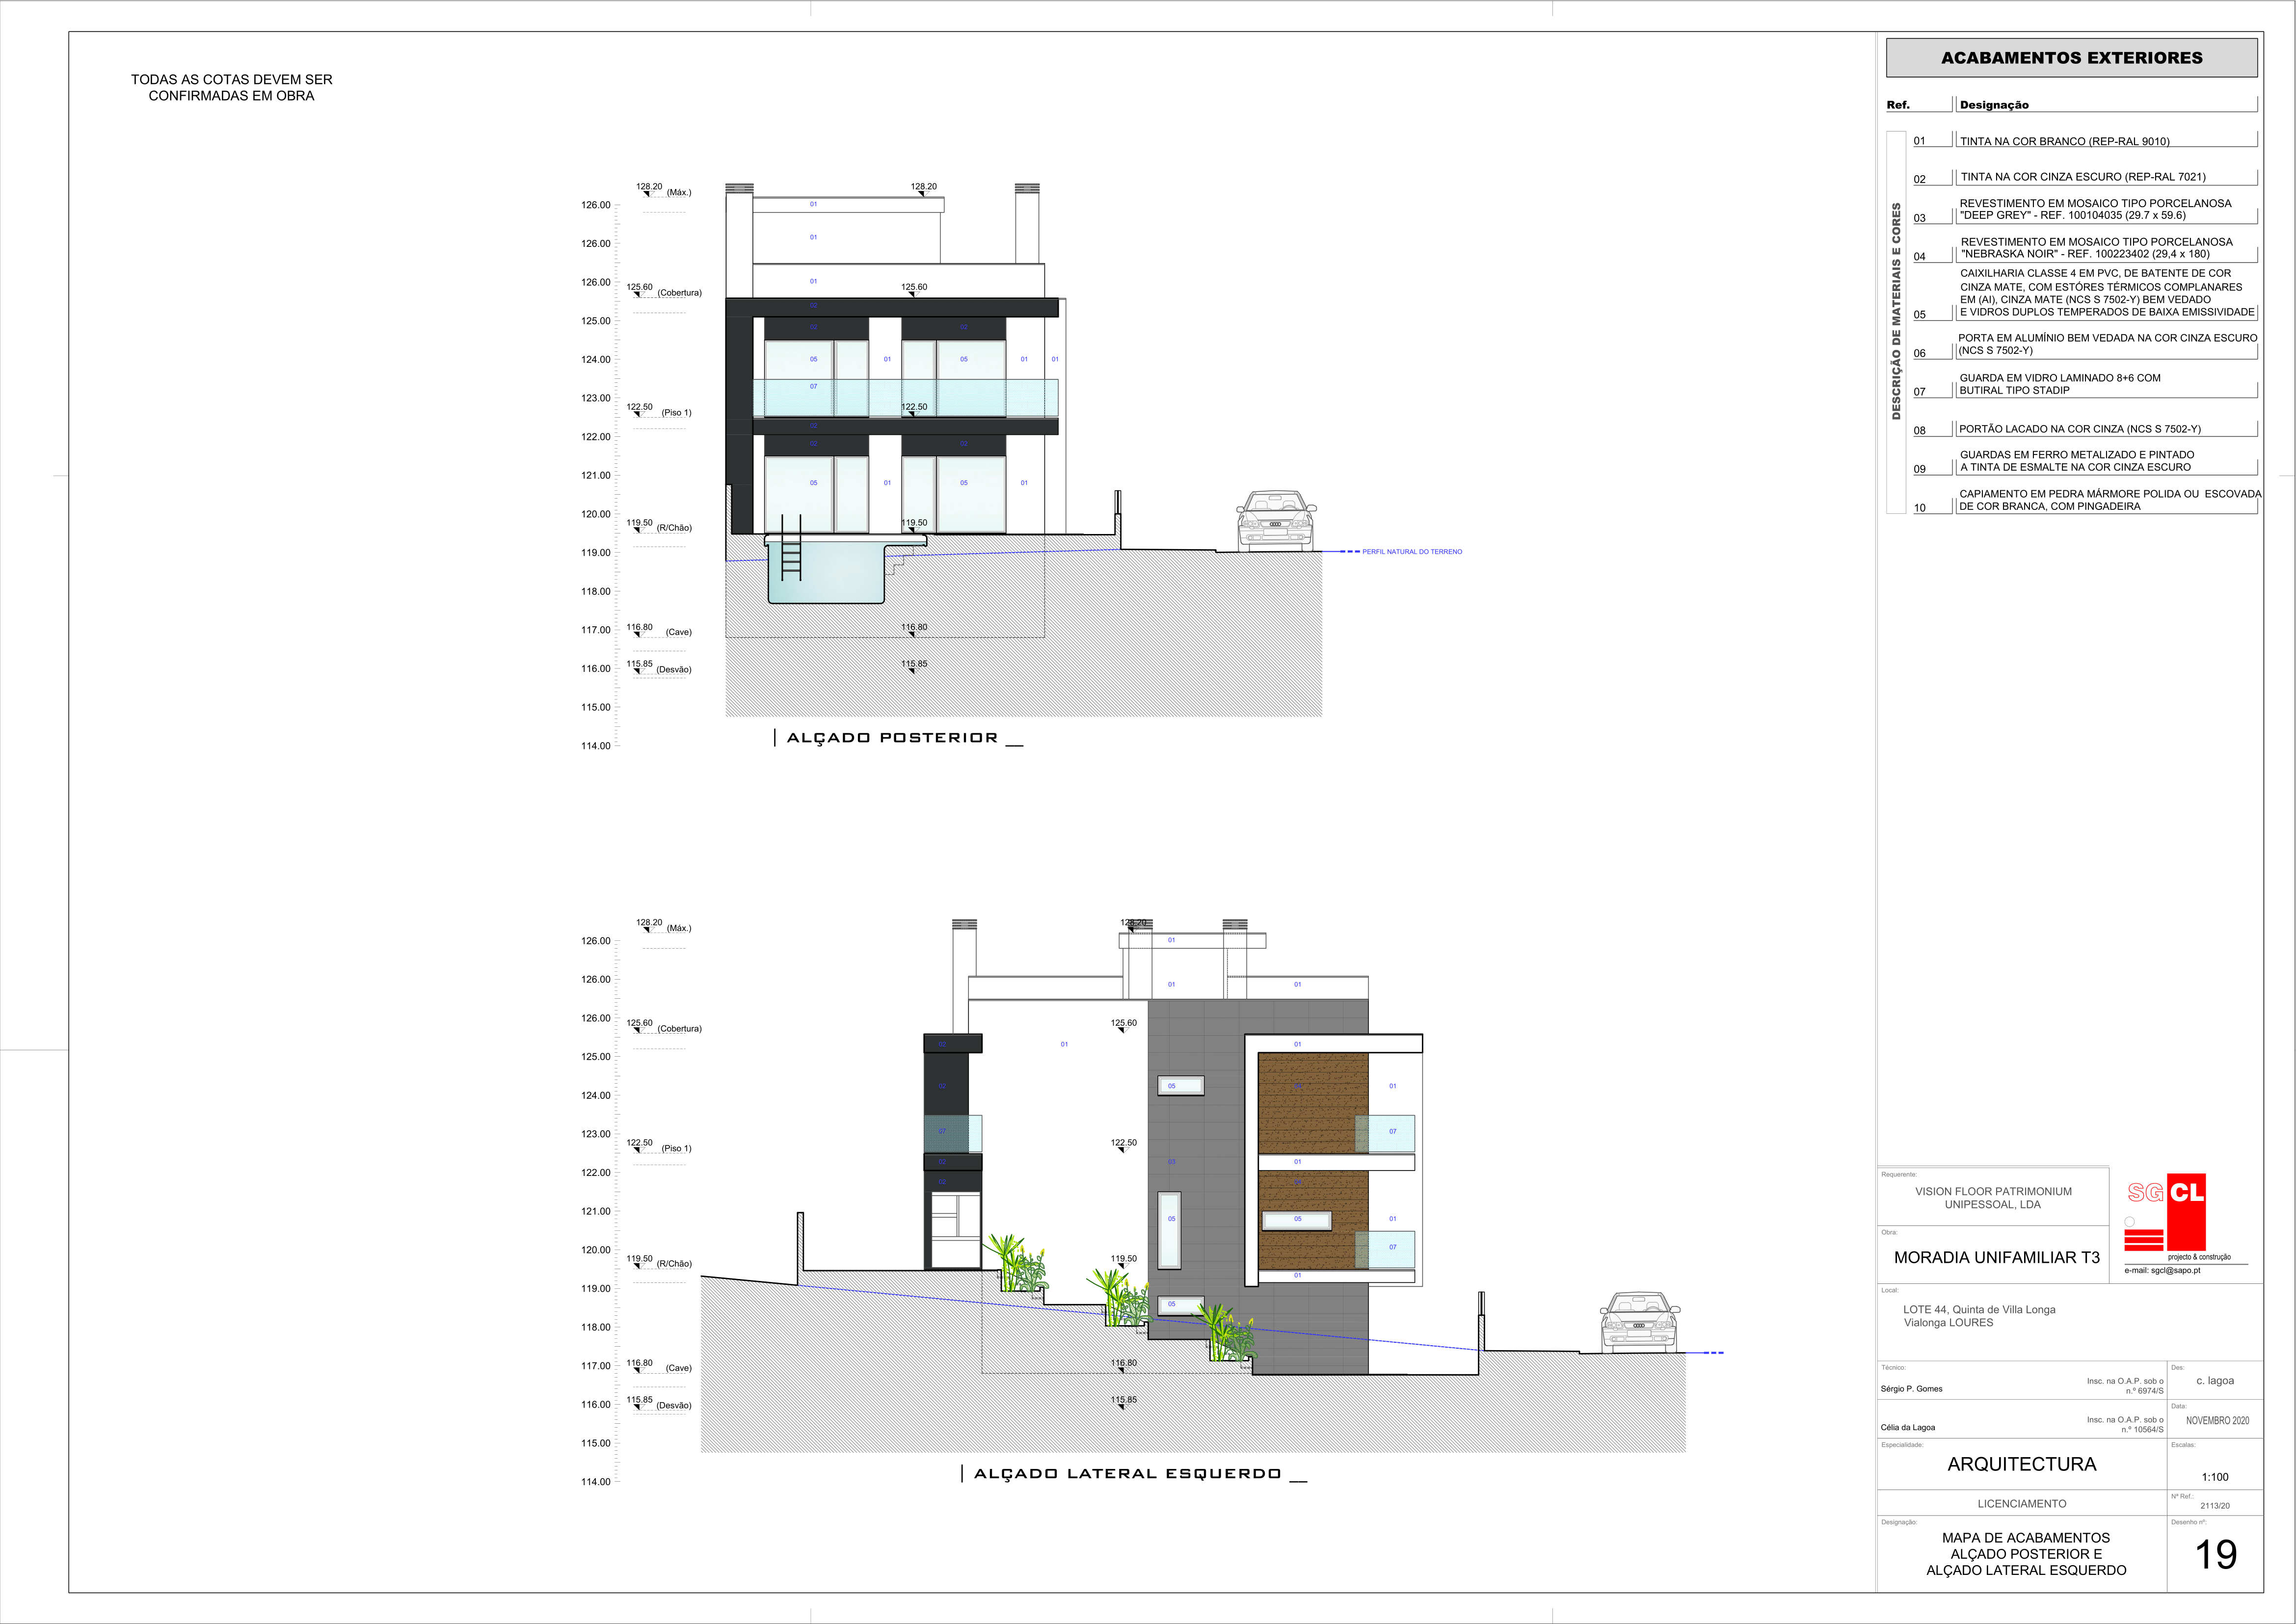This screenshot has width=2296, height=1624.
Task: Select the car in the Alçado Posterior drawing
Action: point(1276,520)
